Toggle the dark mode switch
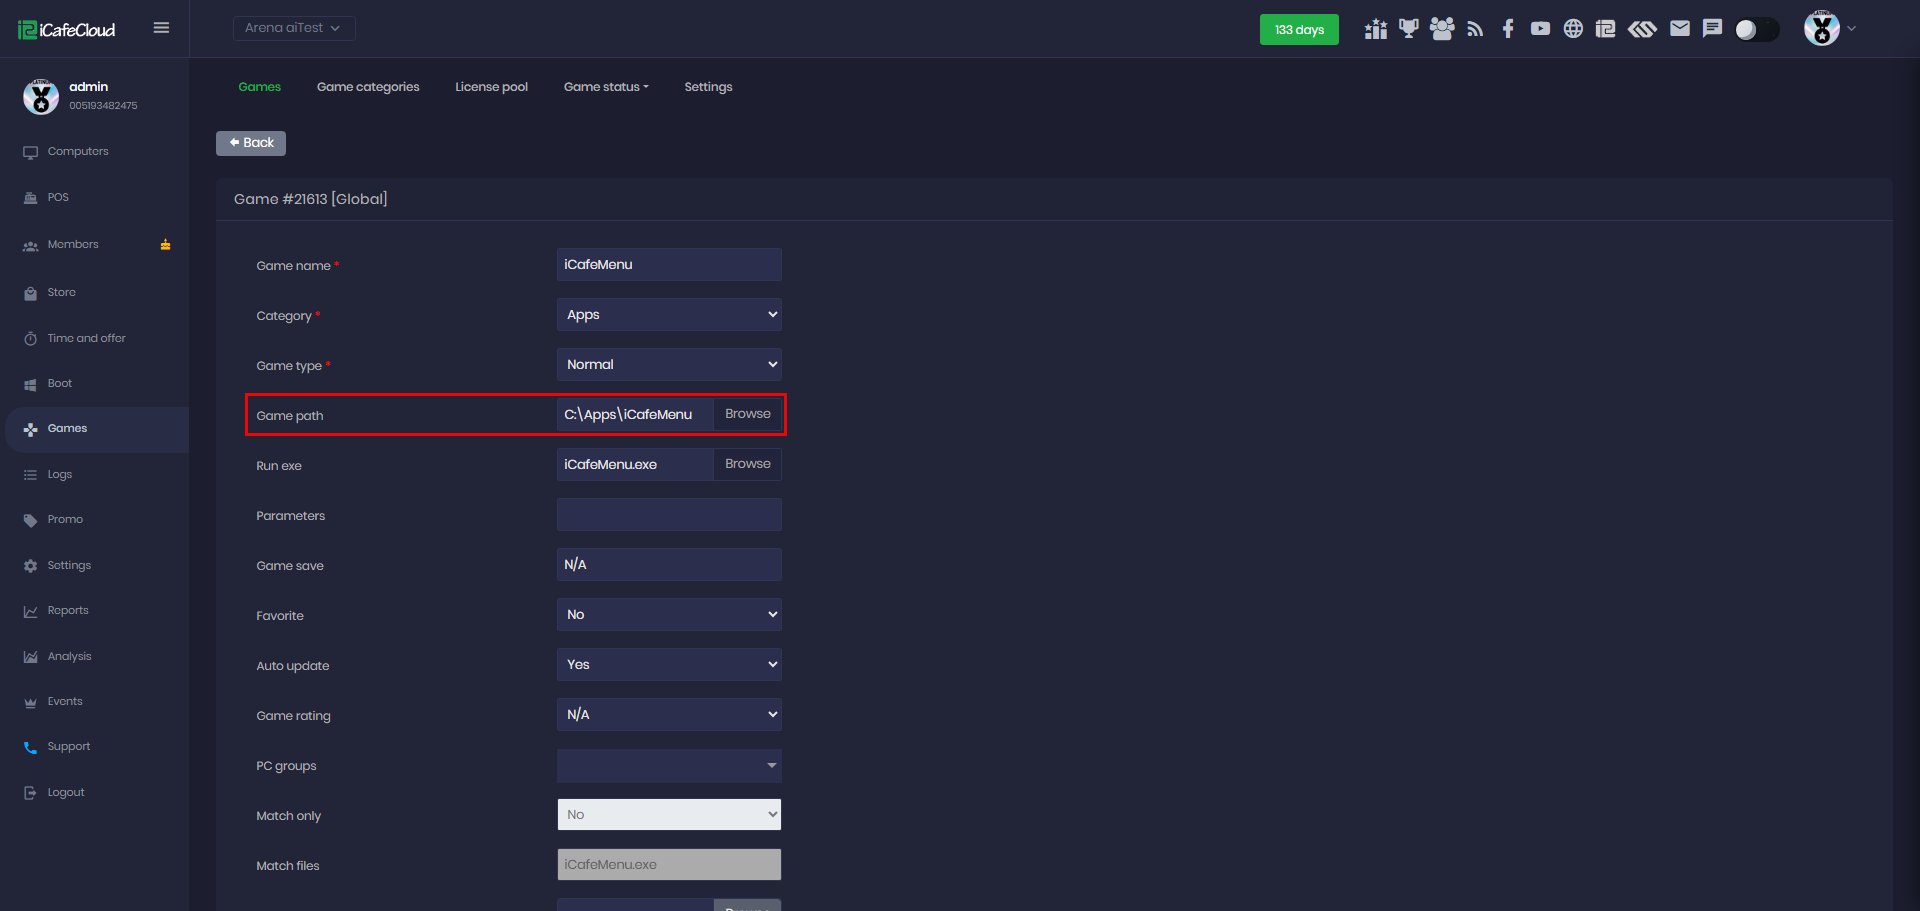Image resolution: width=1920 pixels, height=911 pixels. [x=1757, y=30]
